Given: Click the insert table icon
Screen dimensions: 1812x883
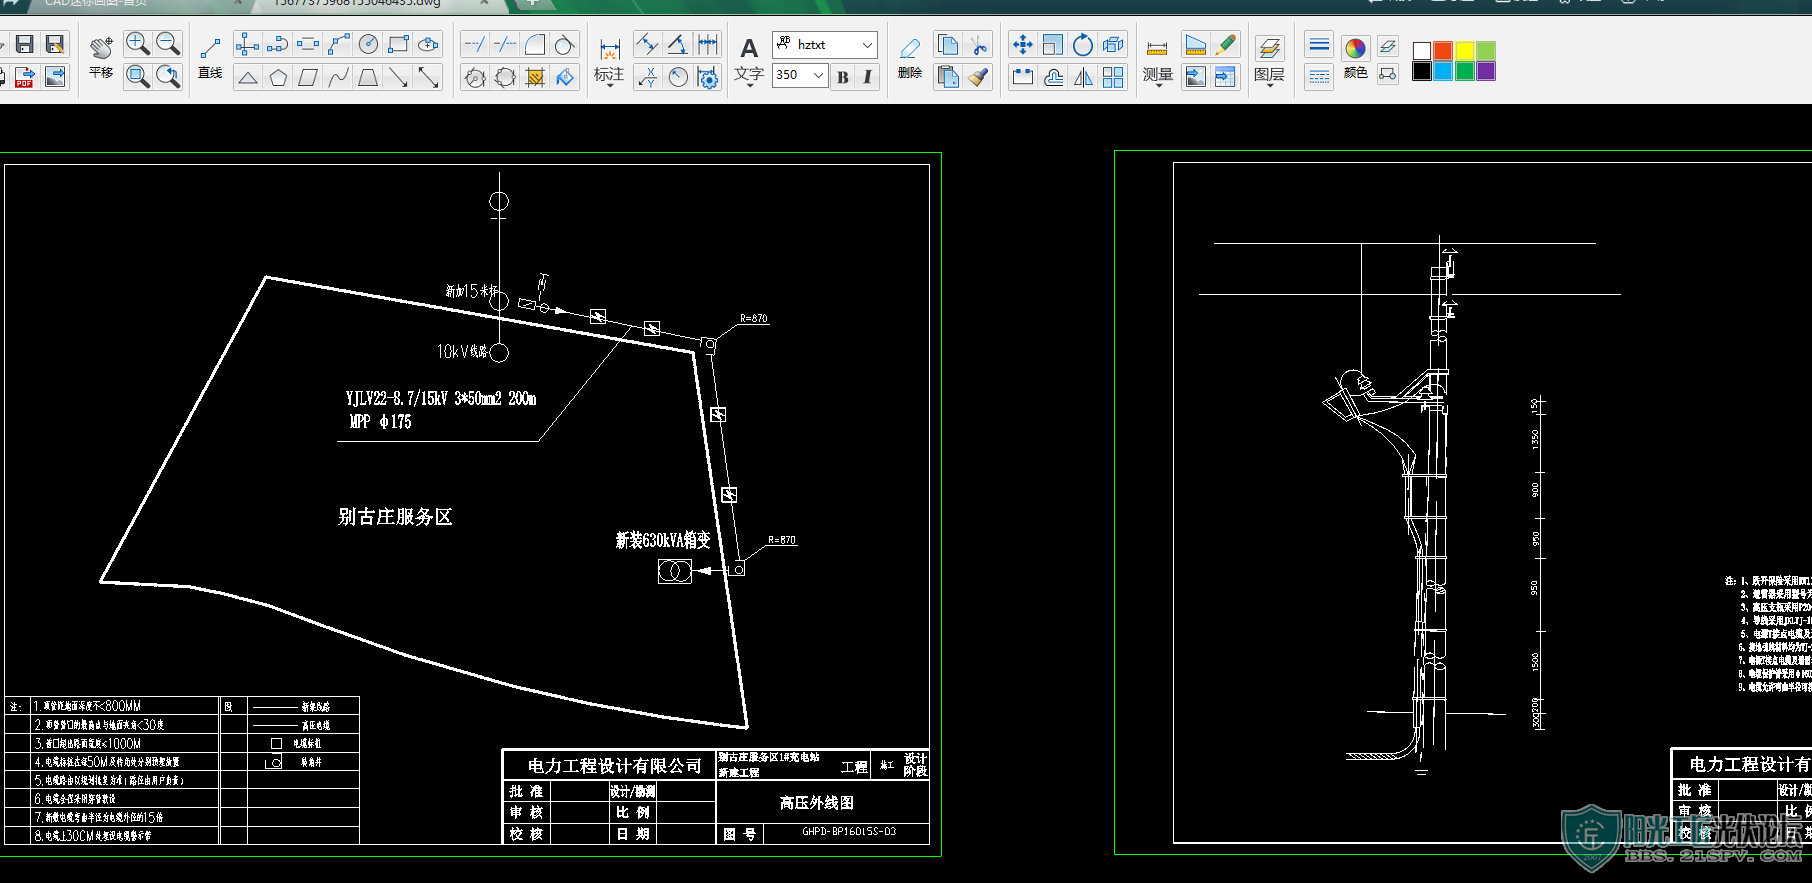Looking at the screenshot, I should (1225, 77).
